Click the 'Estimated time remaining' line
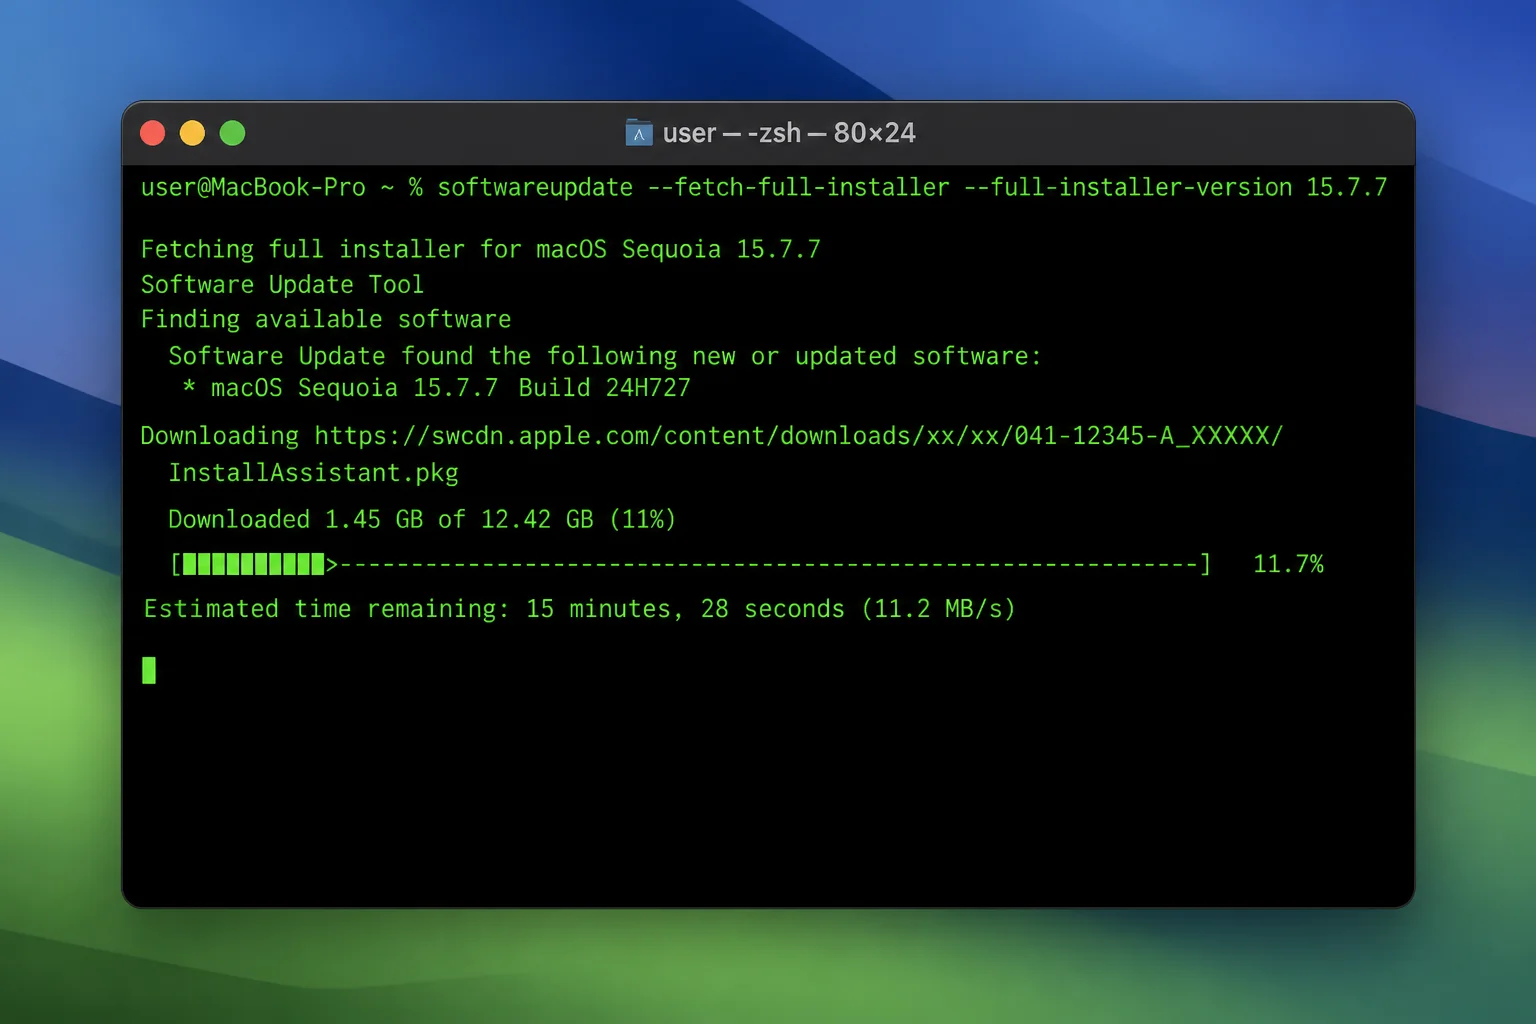 (x=580, y=609)
